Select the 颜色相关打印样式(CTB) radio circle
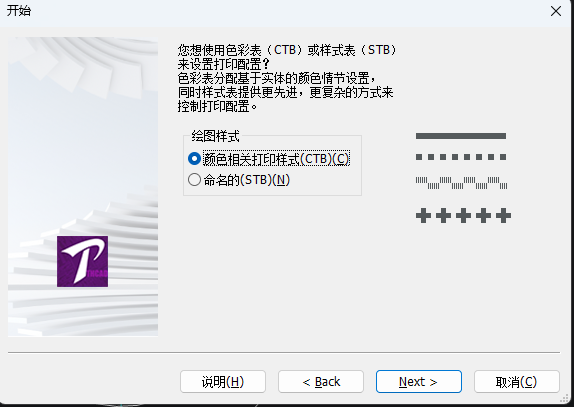Viewport: 574px width, 407px height. 194,158
